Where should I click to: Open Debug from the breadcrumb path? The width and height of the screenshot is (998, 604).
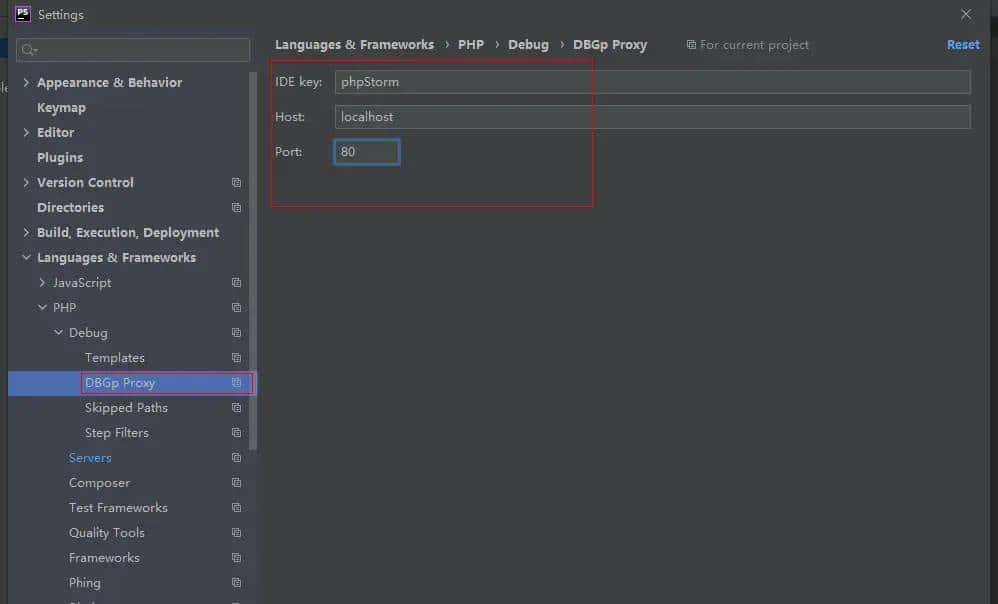coord(528,44)
